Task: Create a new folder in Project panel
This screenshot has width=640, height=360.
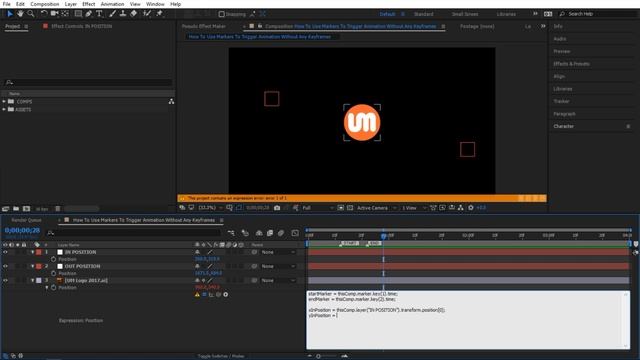Action: [16, 209]
